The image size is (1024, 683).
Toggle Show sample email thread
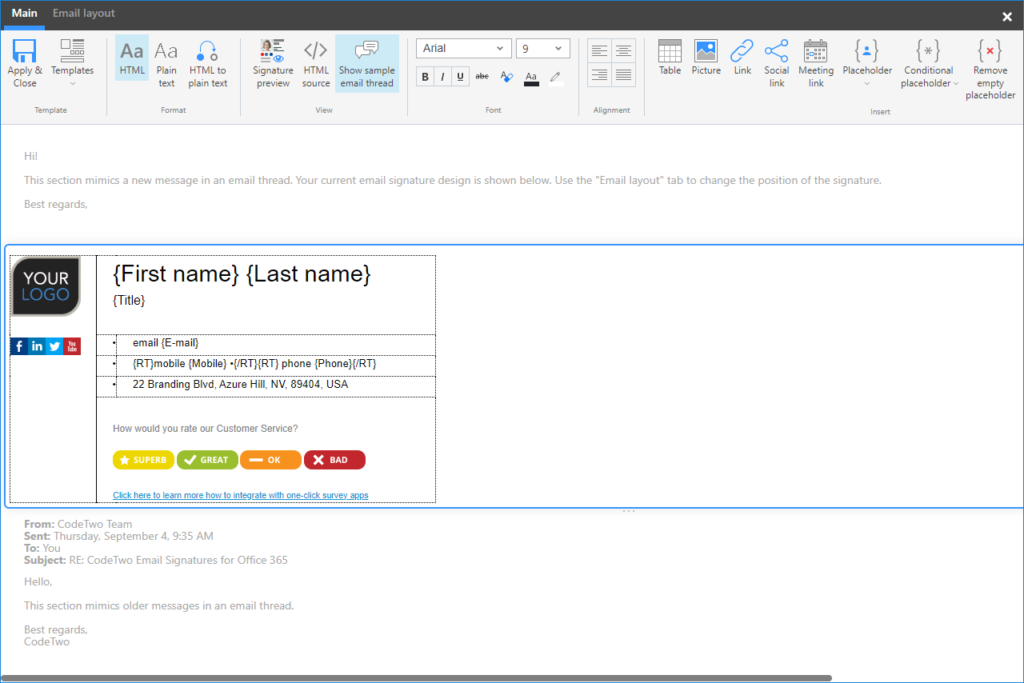pos(366,60)
